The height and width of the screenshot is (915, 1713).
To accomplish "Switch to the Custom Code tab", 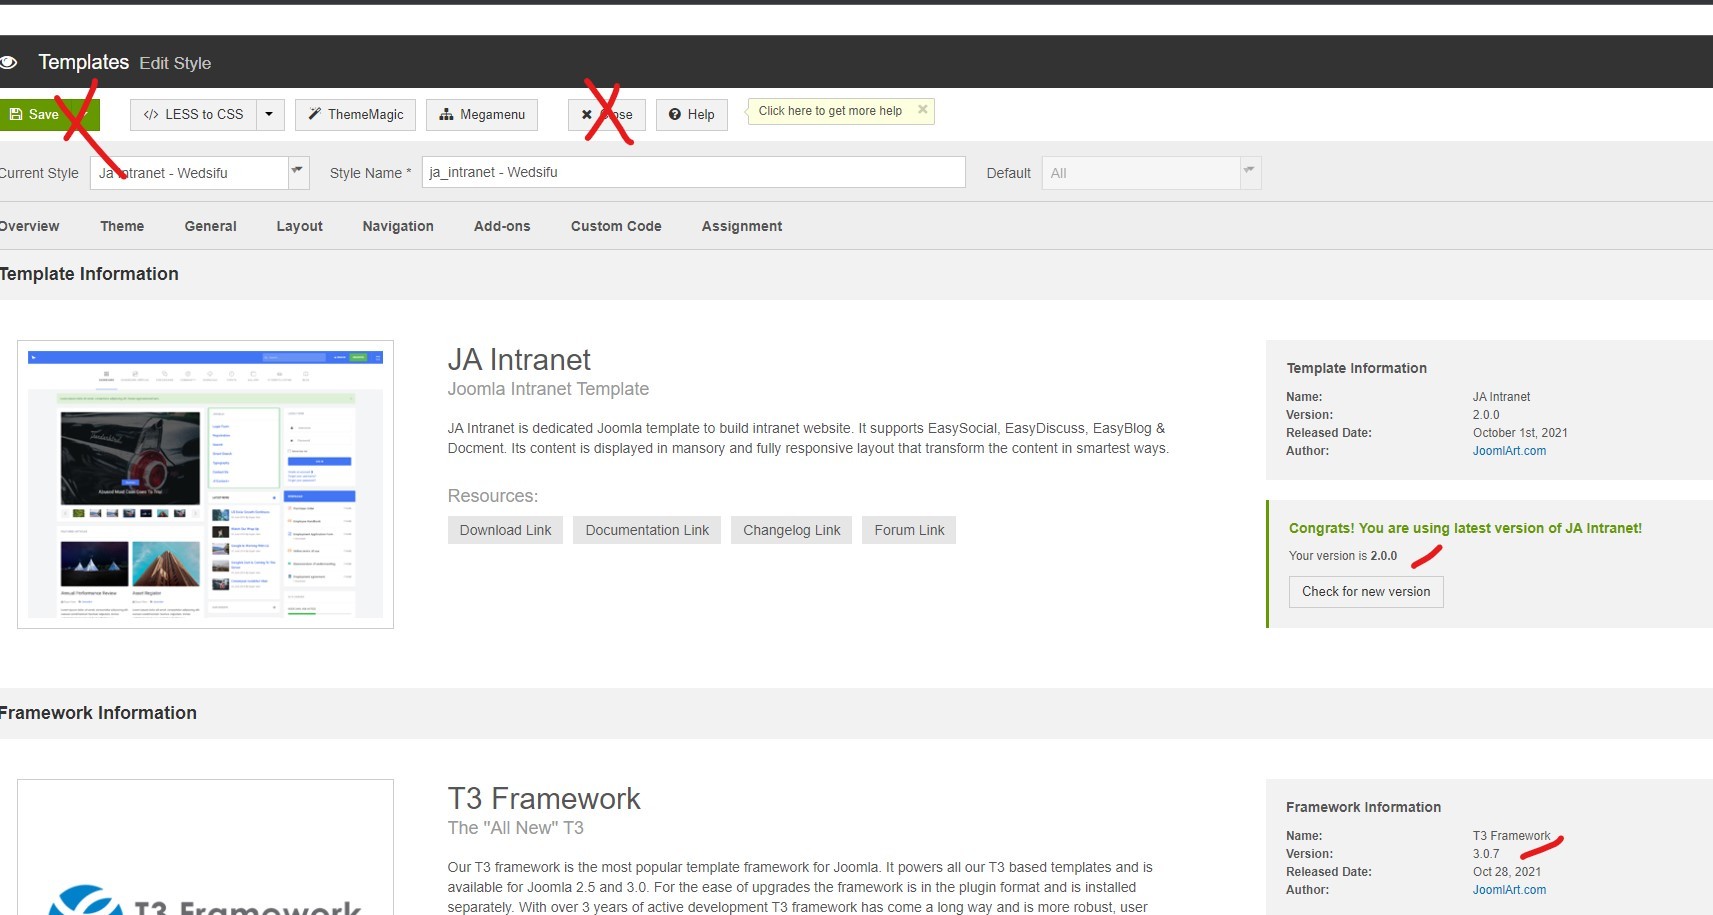I will click(x=616, y=226).
